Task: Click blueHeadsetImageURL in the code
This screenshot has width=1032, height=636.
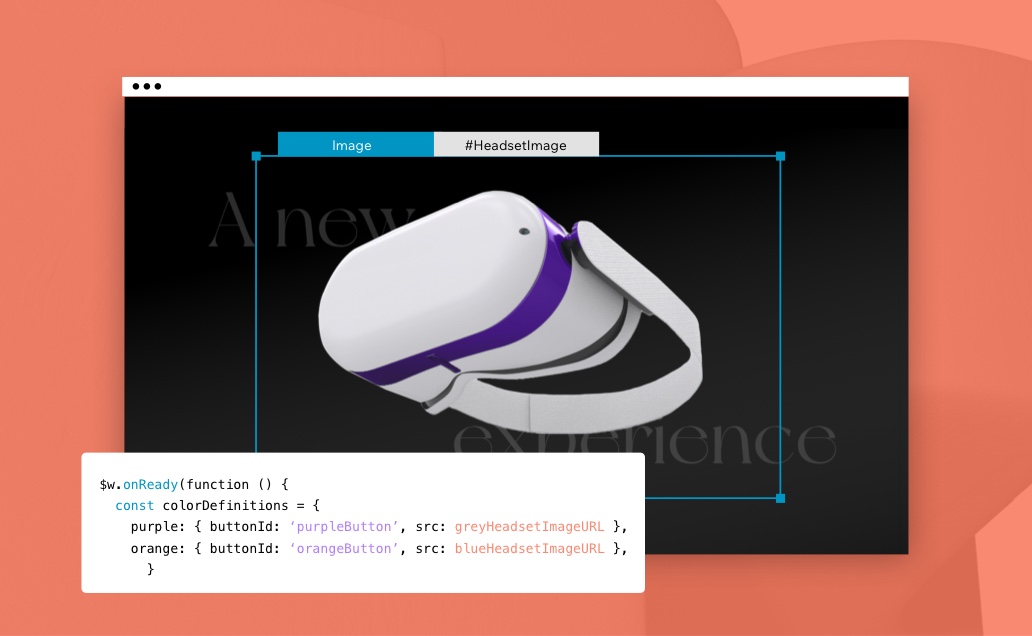Action: tap(529, 548)
